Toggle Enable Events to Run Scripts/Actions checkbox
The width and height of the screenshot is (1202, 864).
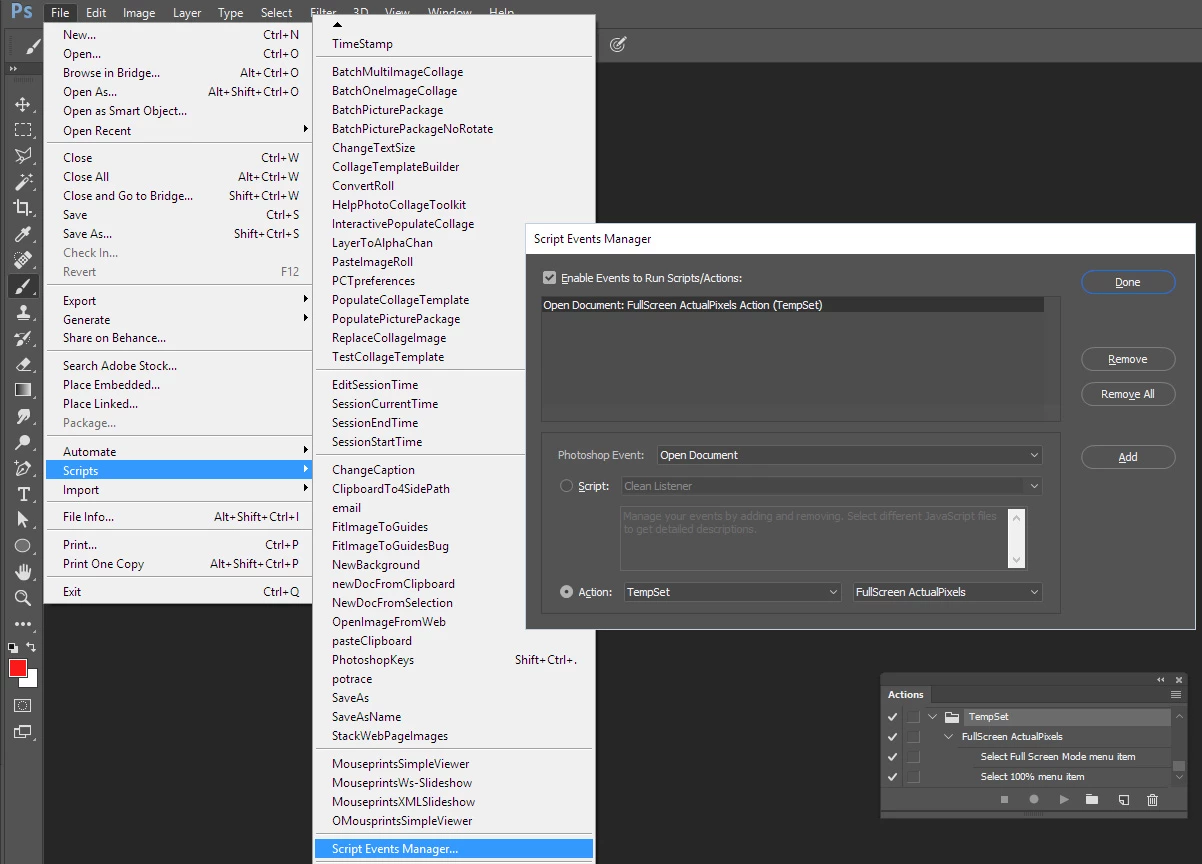(549, 278)
